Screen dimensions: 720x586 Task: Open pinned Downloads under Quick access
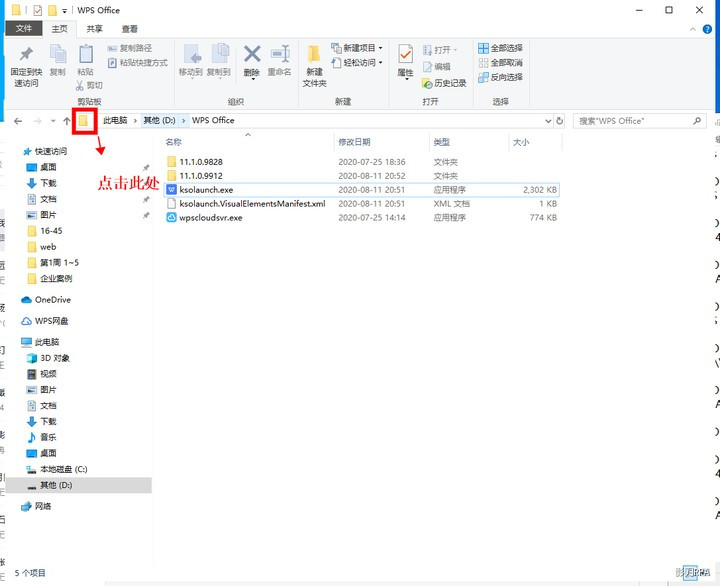click(41, 183)
